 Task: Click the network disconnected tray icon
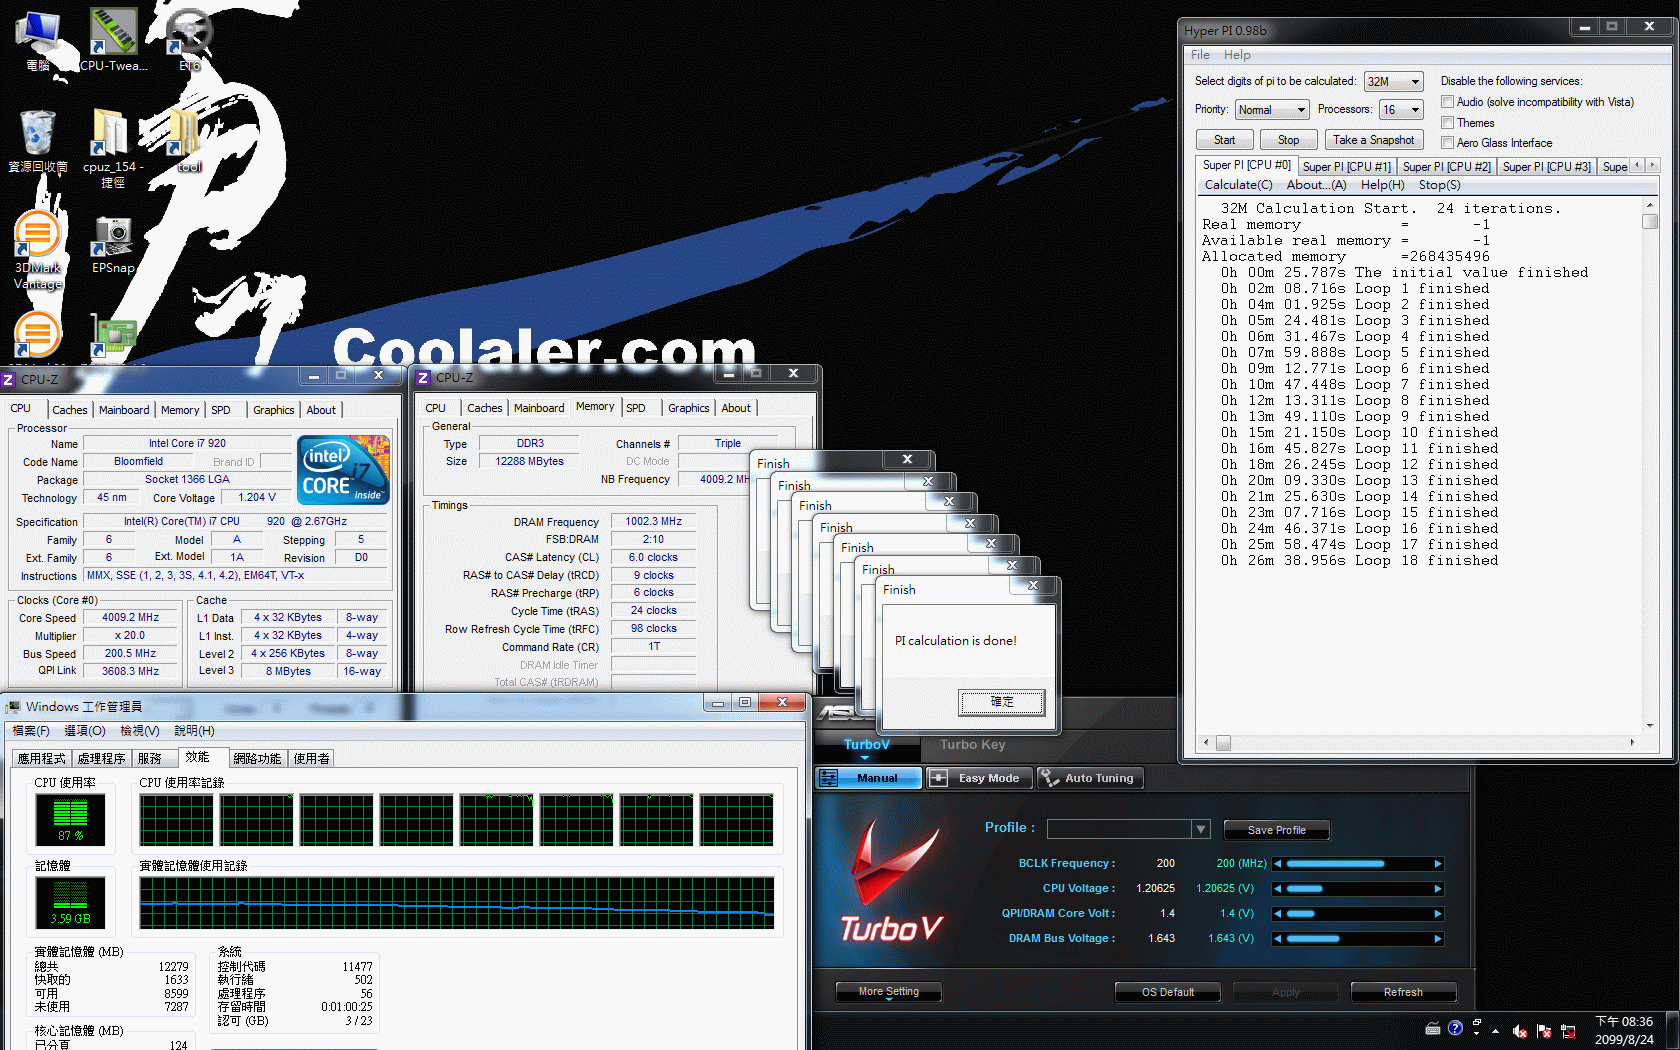1568,1030
